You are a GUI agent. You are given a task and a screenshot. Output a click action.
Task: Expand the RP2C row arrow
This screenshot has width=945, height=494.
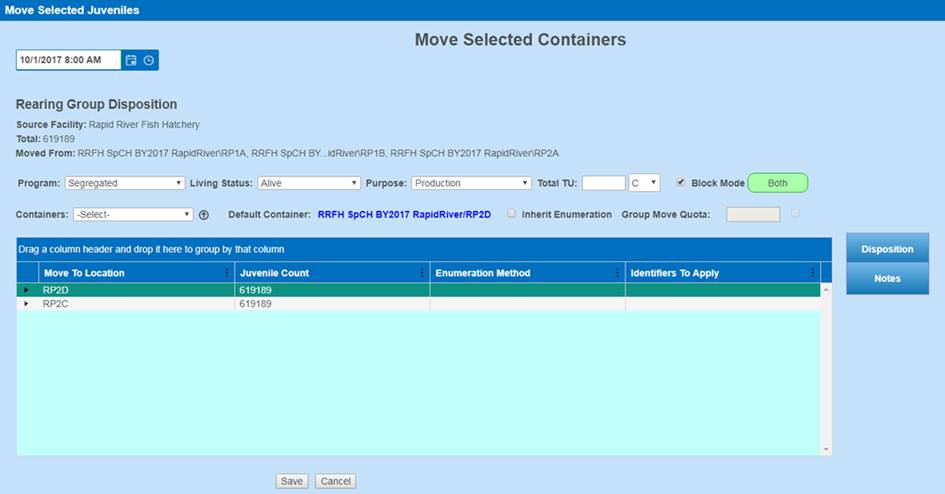tap(27, 303)
